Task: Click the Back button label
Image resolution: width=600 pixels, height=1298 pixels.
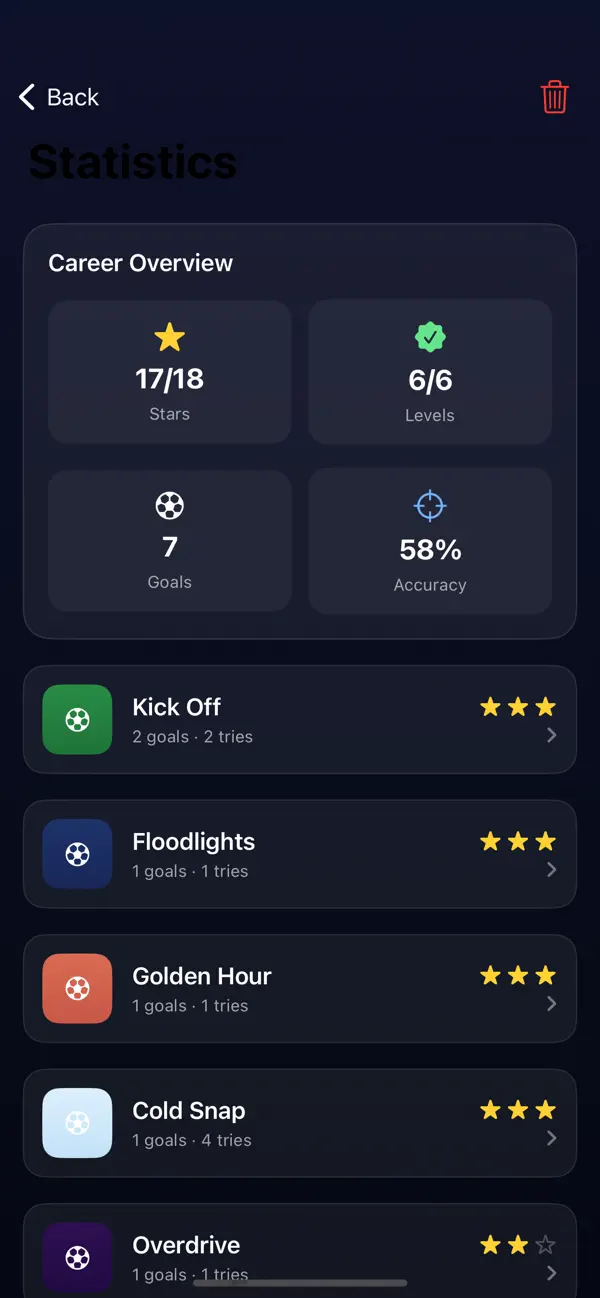Action: coord(73,97)
